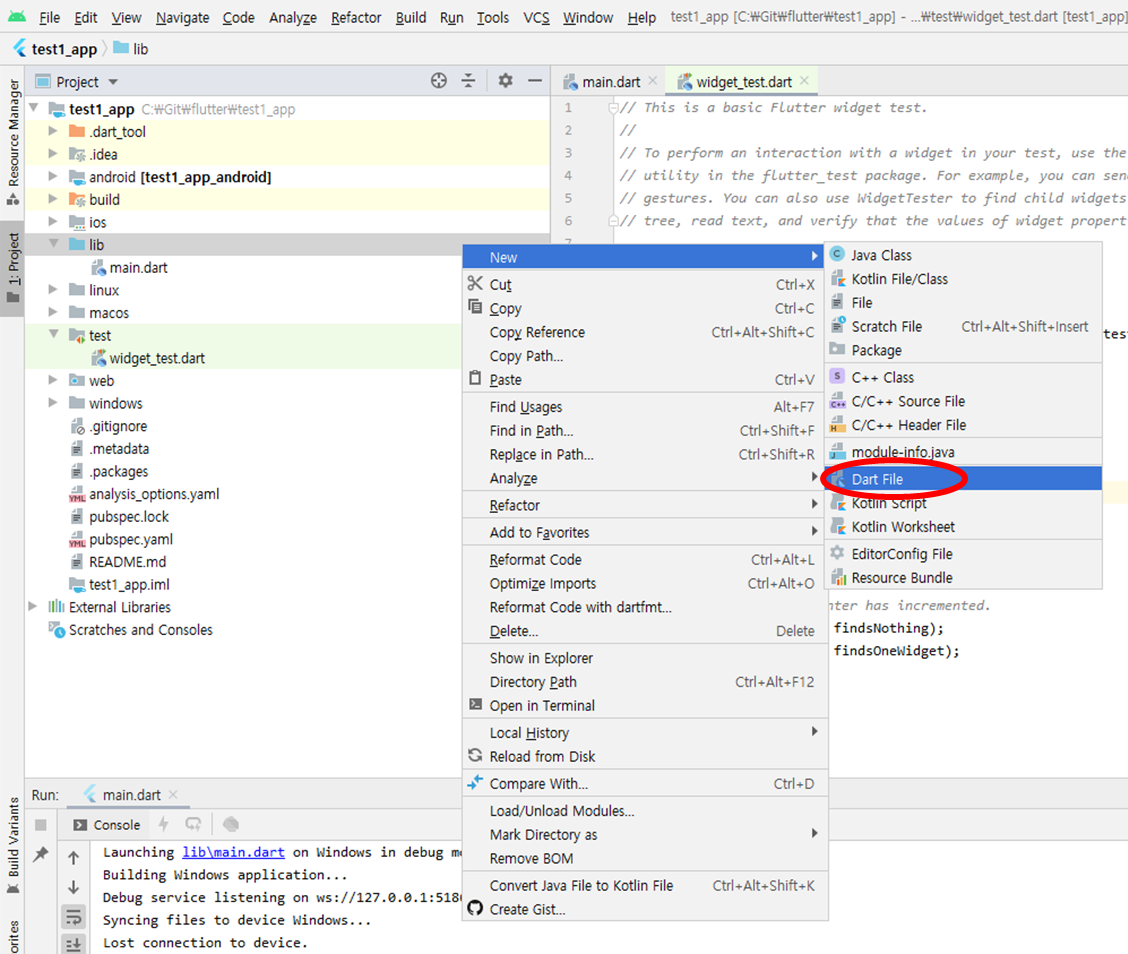Choose Open in Terminal

(645, 706)
